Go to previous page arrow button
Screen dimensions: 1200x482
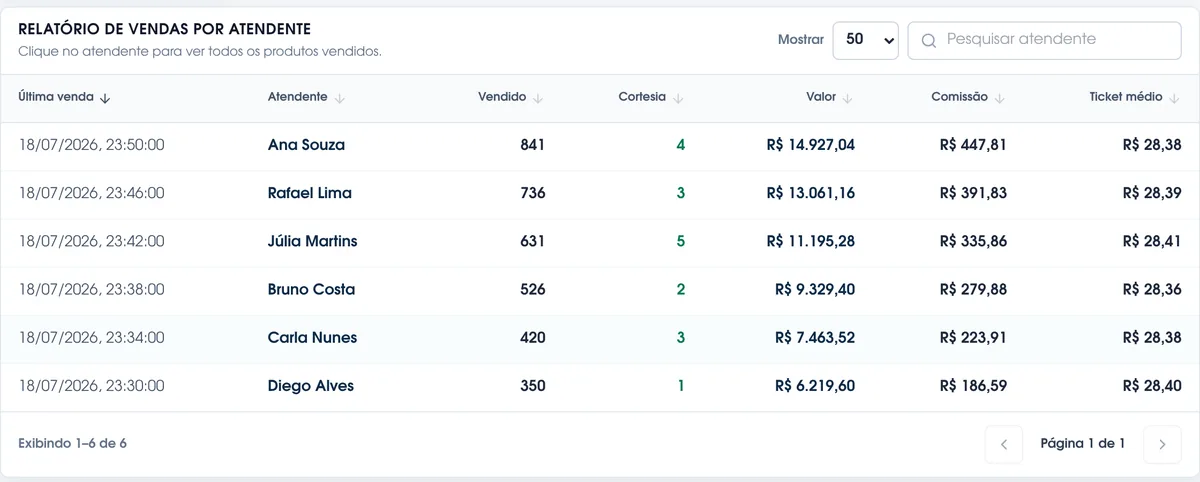[x=1004, y=444]
